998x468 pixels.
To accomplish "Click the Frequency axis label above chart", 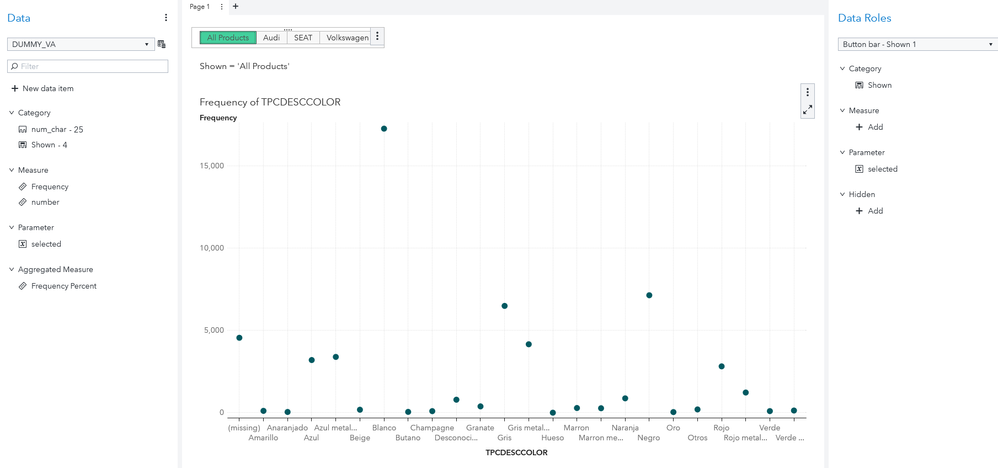I will coord(218,118).
